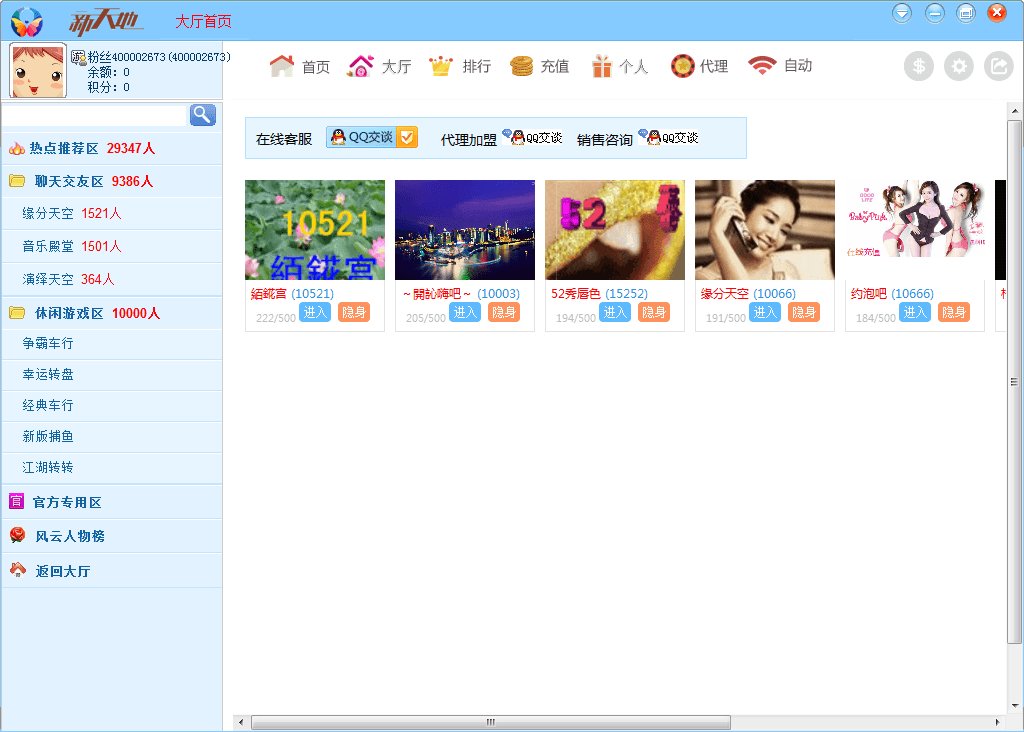This screenshot has height=732, width=1024.
Task: Open 排行 ranking with crown icon
Action: (460, 67)
